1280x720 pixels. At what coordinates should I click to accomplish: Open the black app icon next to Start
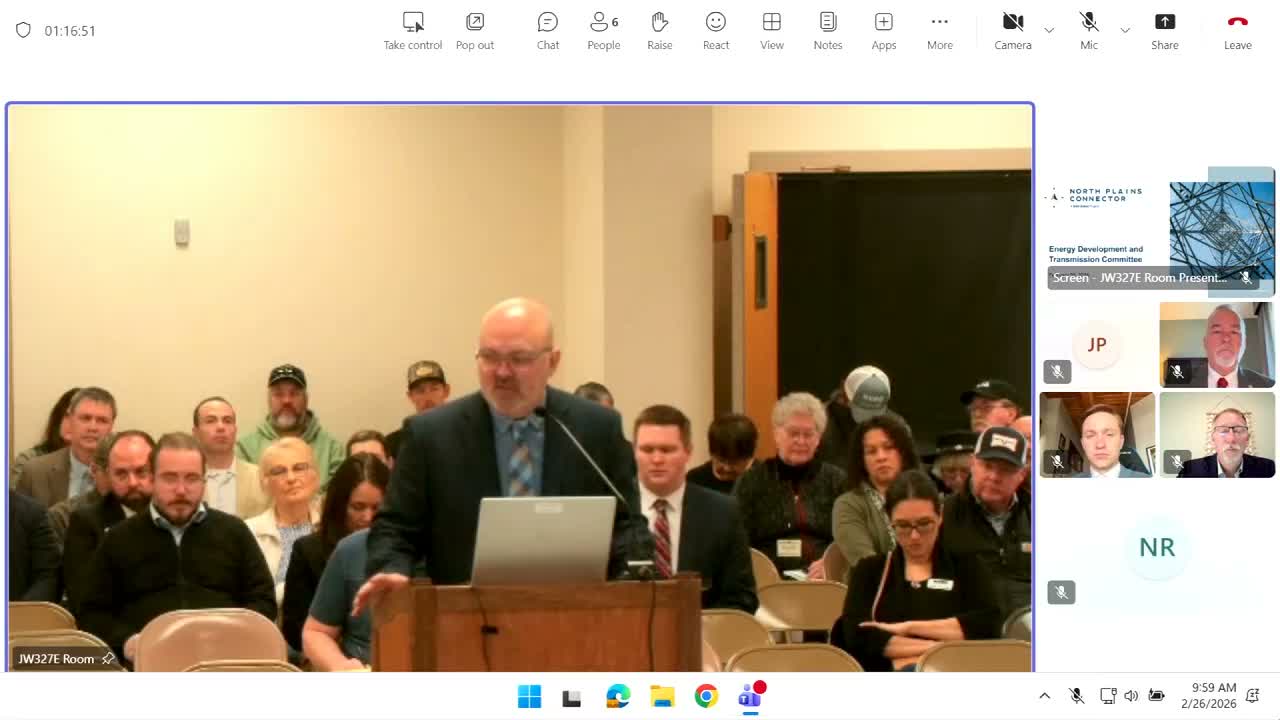coord(572,696)
